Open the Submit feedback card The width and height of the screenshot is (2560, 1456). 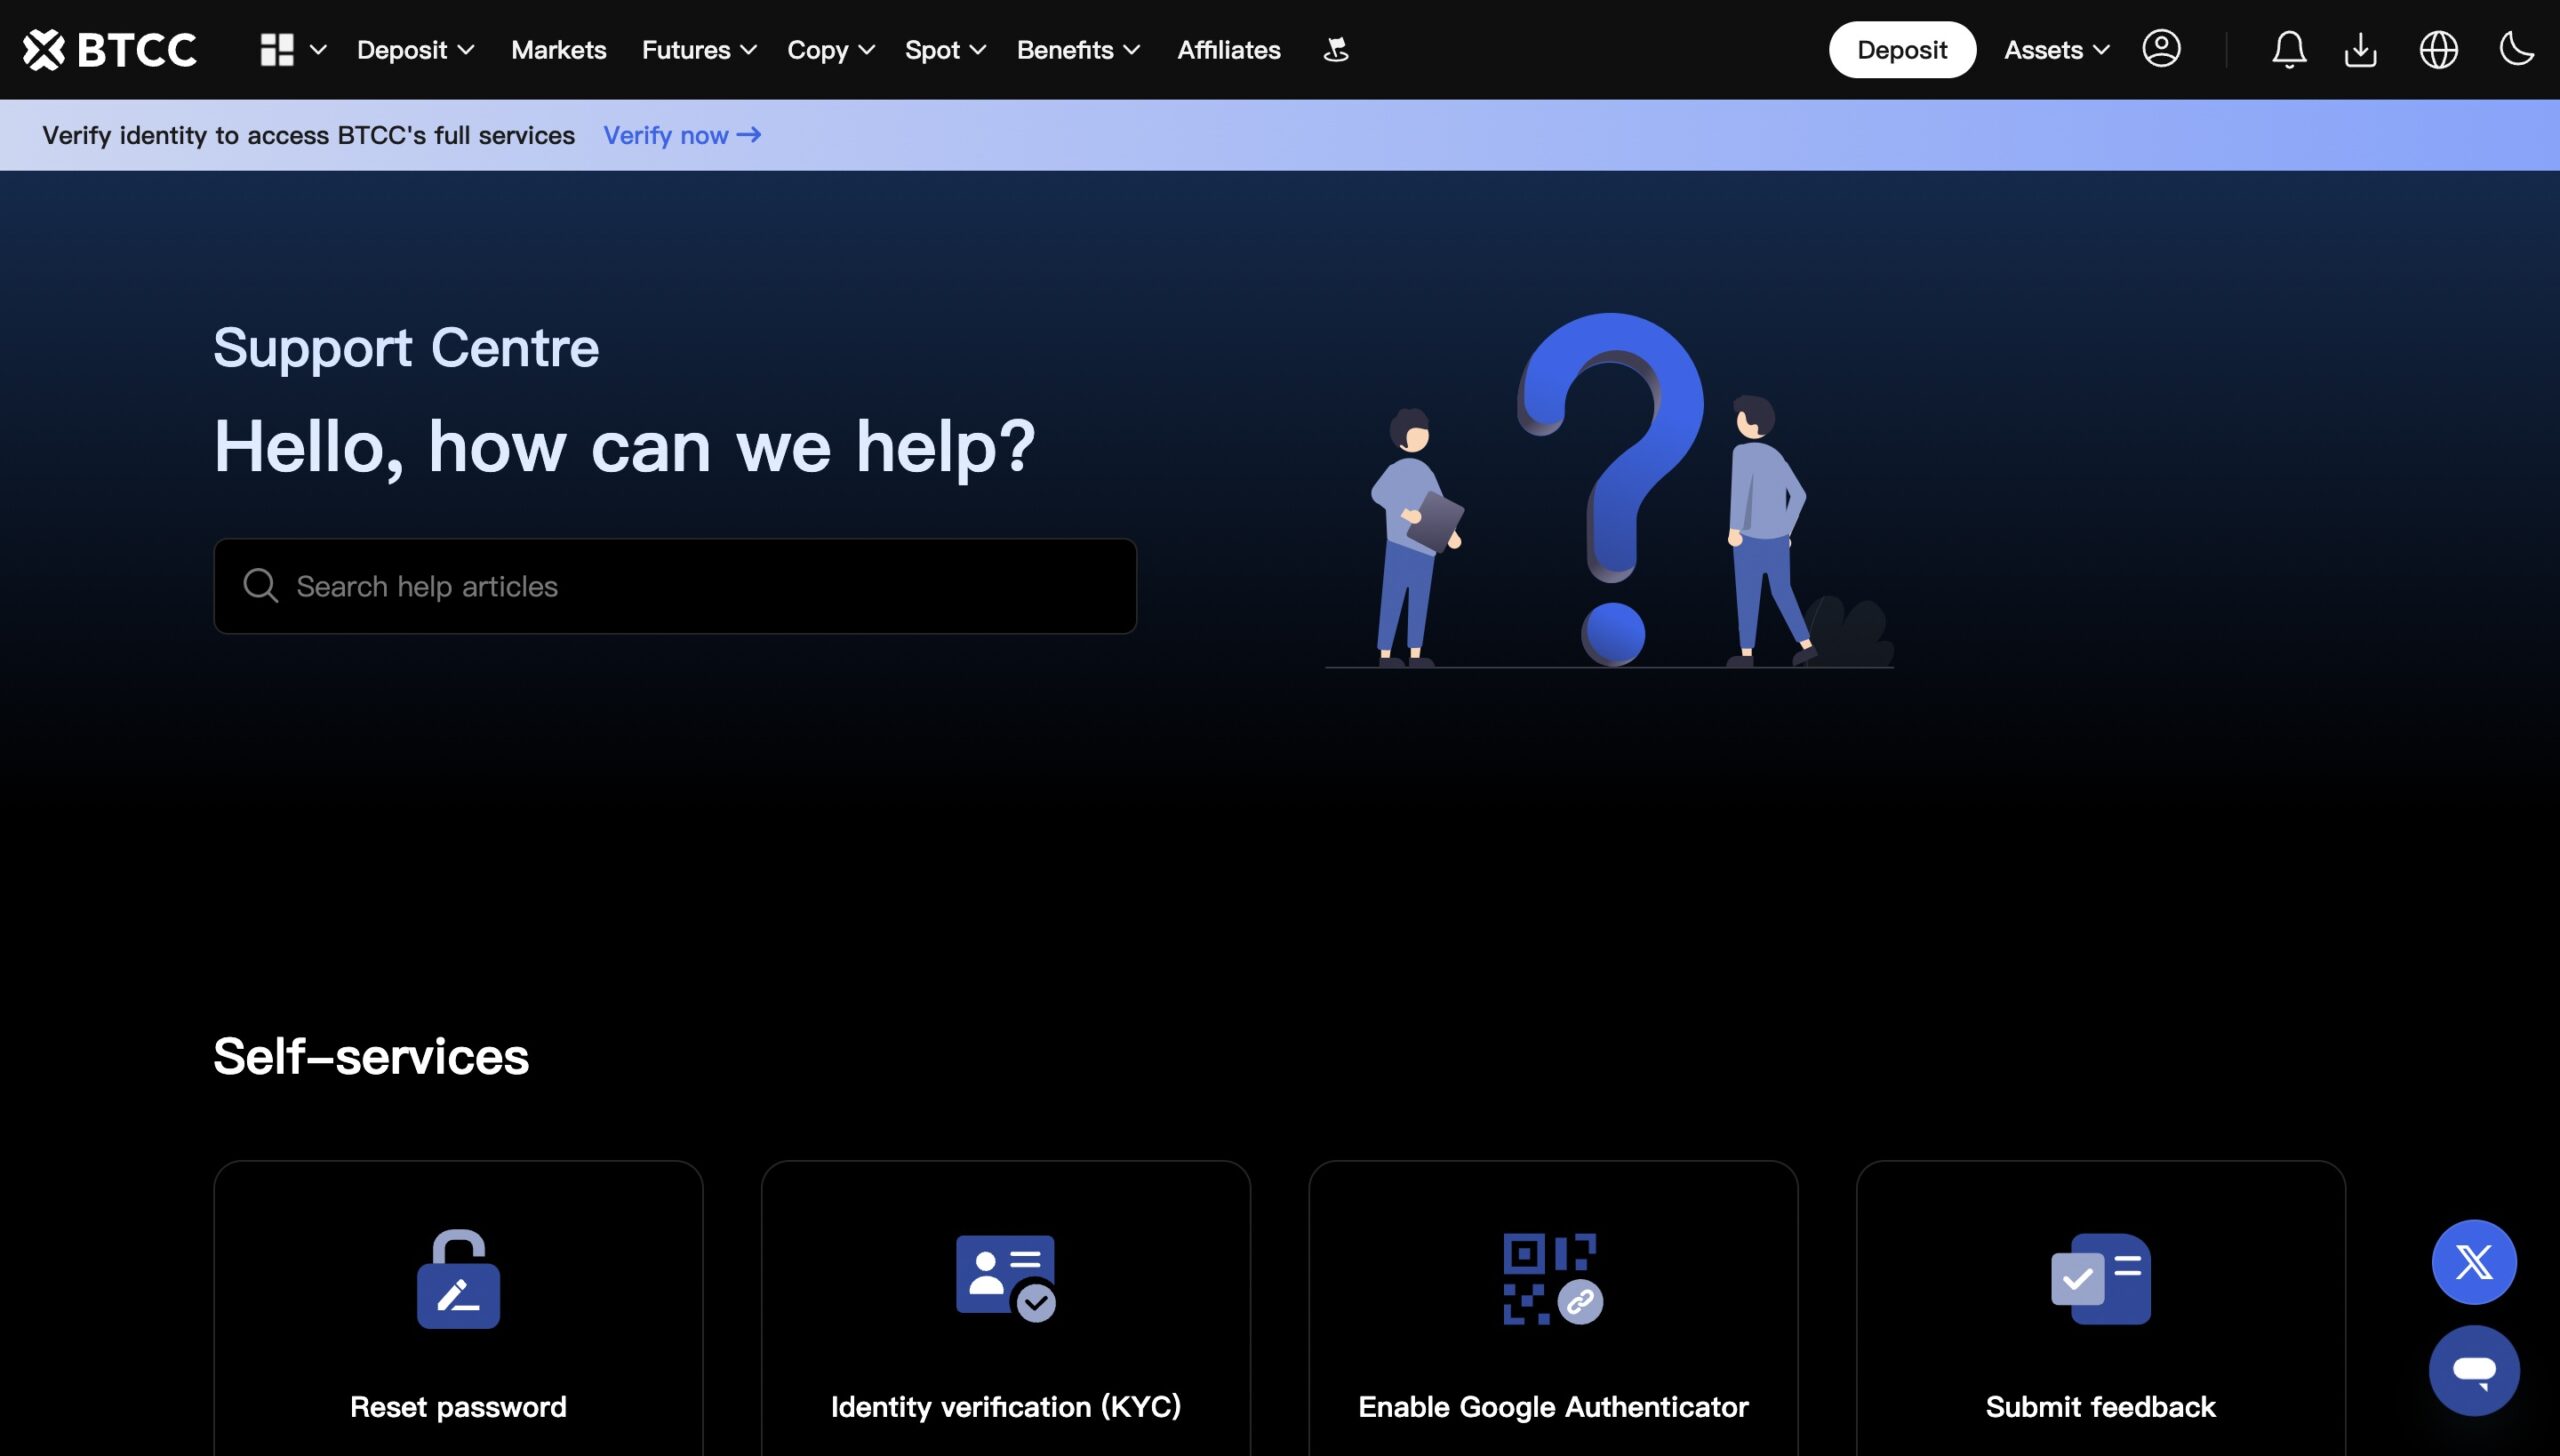coord(2101,1308)
